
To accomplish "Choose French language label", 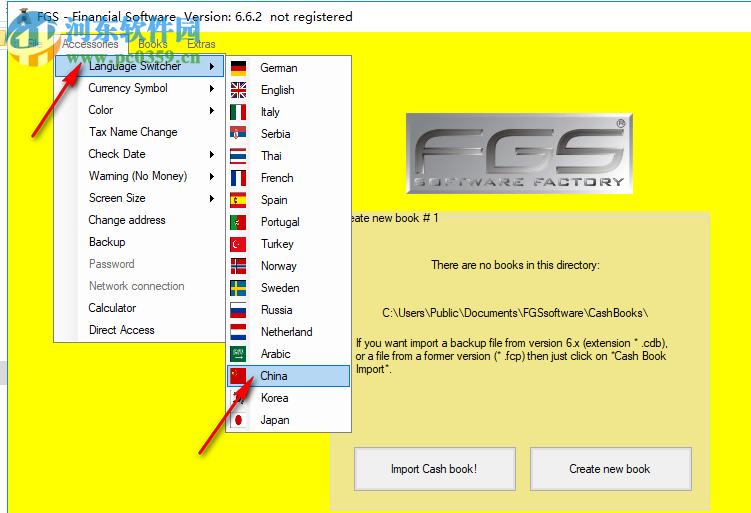I will (277, 178).
